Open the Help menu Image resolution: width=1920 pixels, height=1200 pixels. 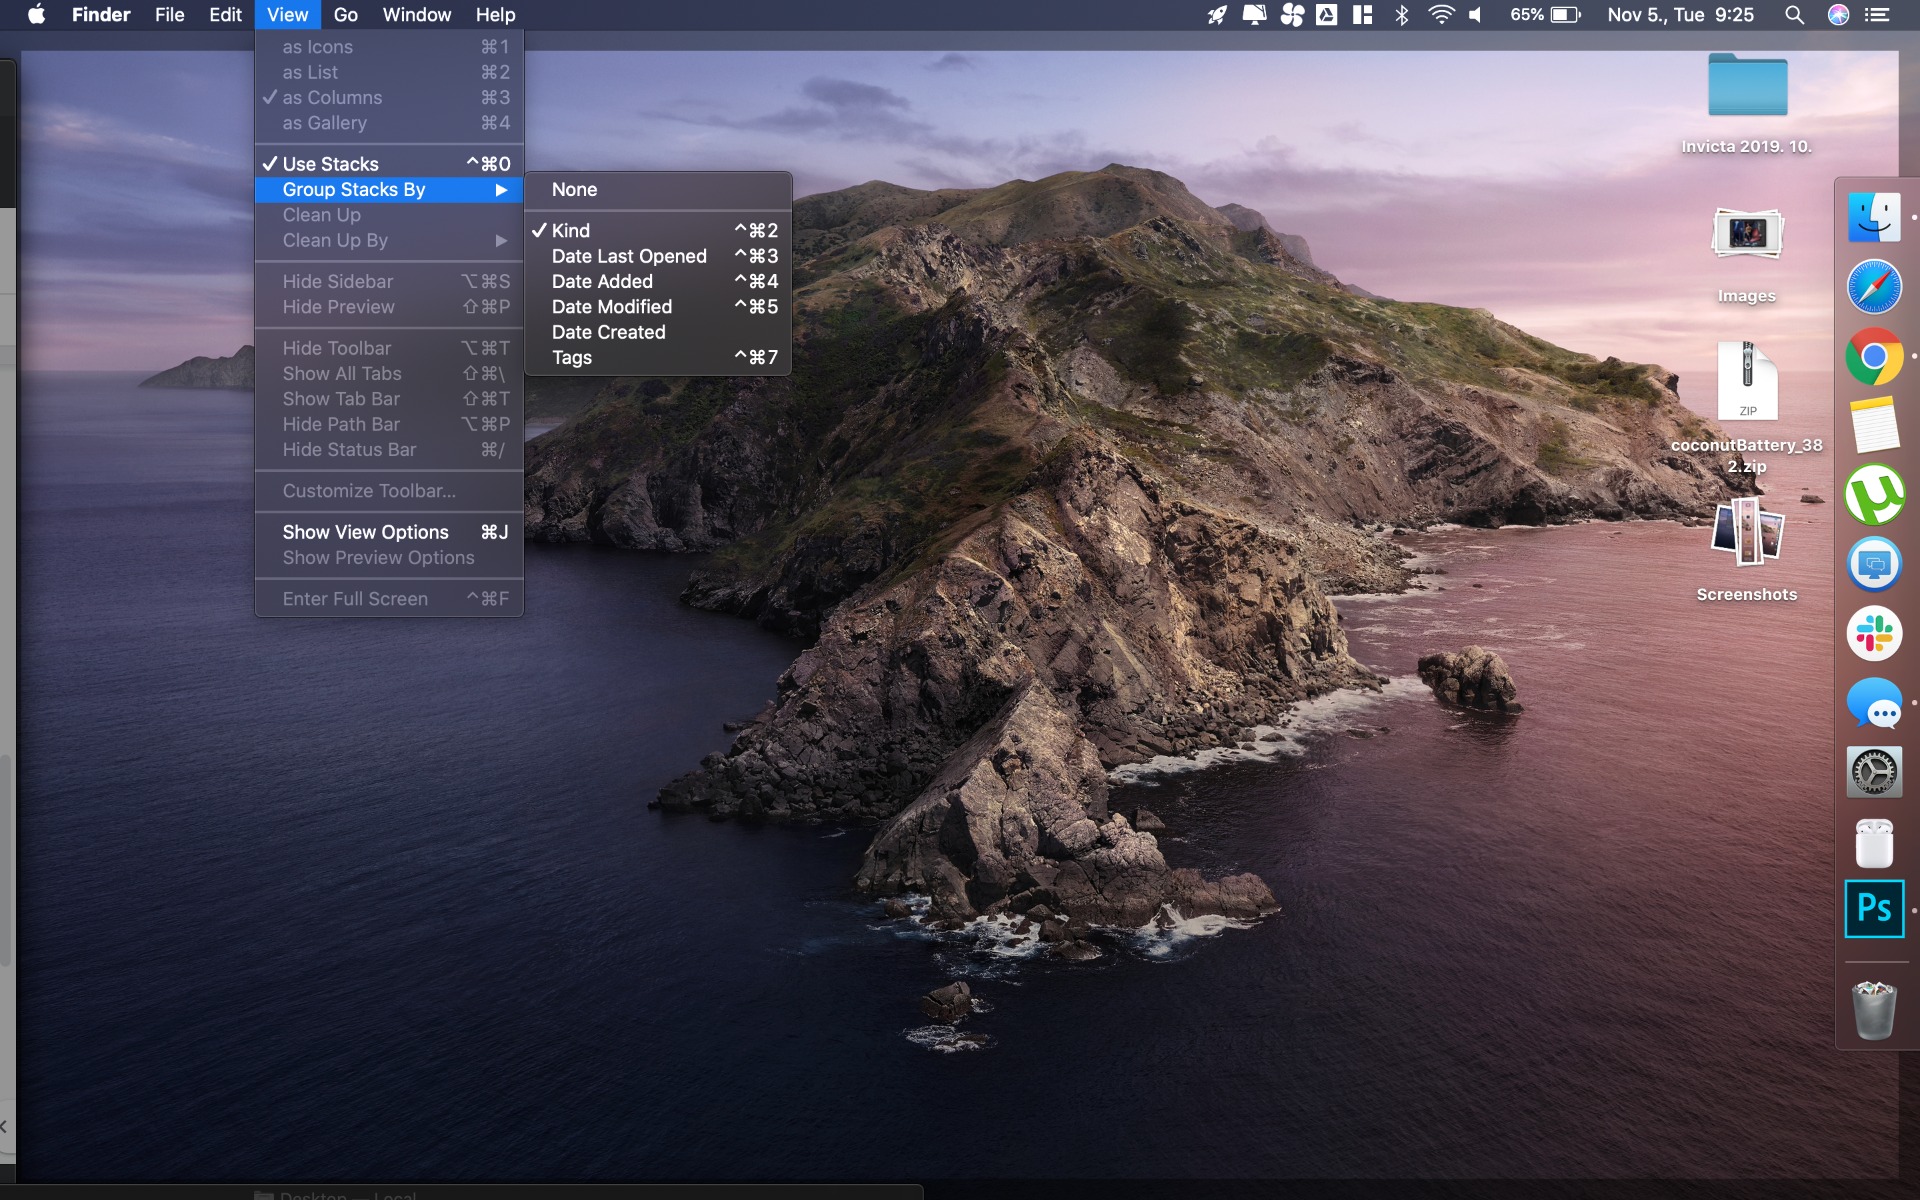pyautogui.click(x=495, y=15)
